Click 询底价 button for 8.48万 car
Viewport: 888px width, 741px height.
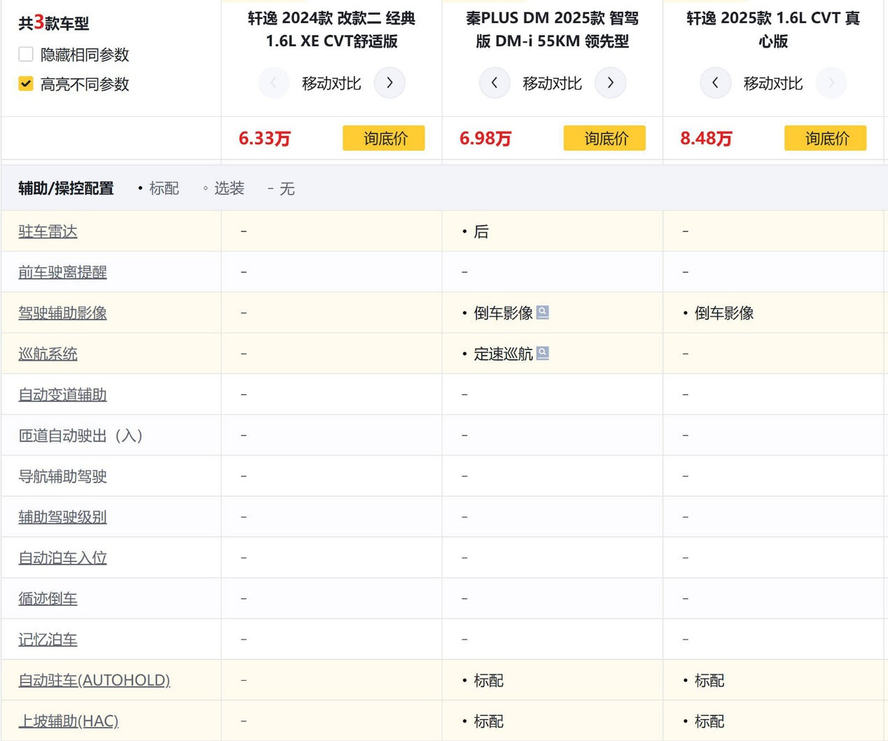click(x=826, y=138)
